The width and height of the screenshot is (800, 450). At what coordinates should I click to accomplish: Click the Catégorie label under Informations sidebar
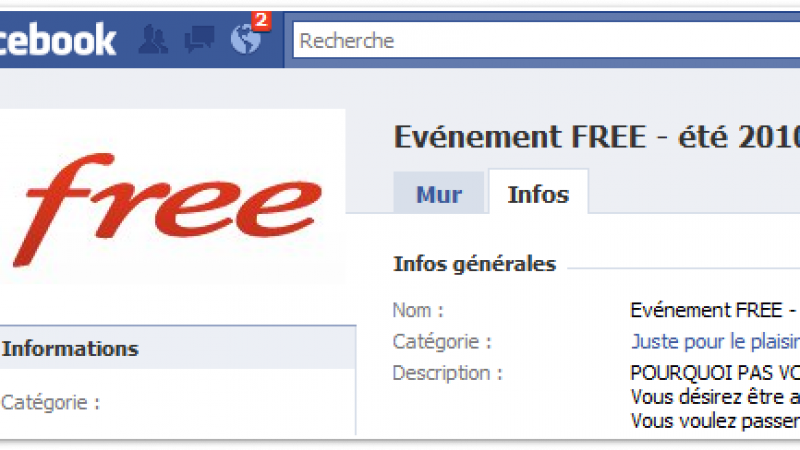click(x=51, y=403)
